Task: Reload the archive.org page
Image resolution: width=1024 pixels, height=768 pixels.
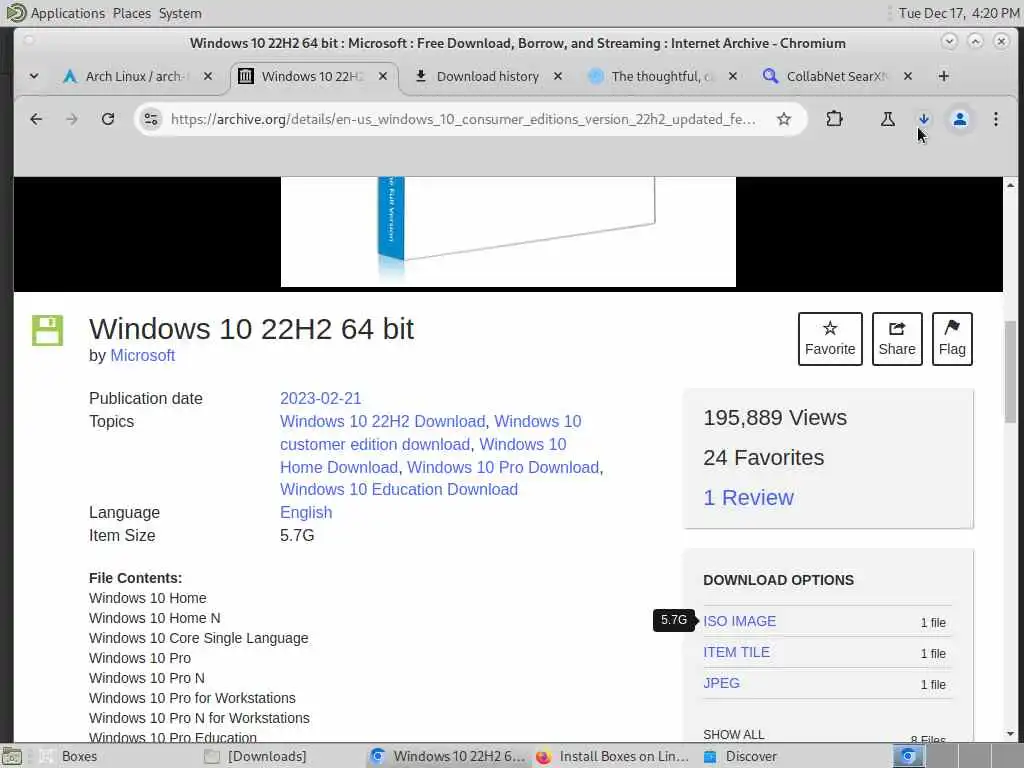Action: click(108, 119)
